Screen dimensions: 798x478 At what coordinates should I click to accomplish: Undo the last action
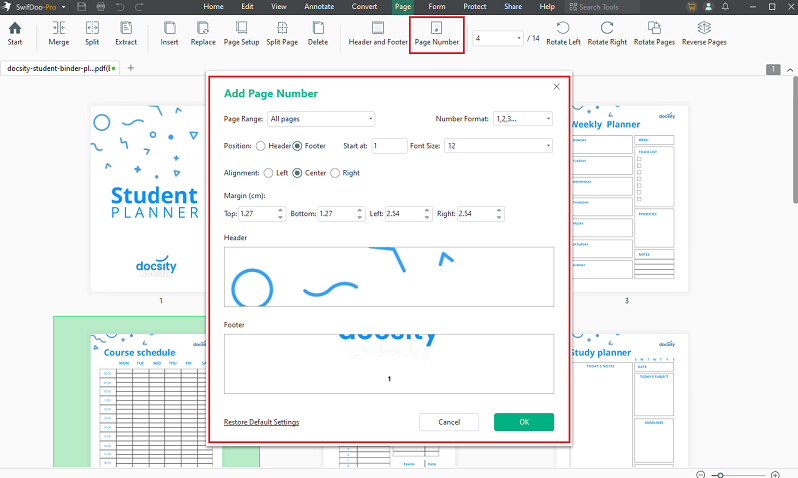[120, 7]
